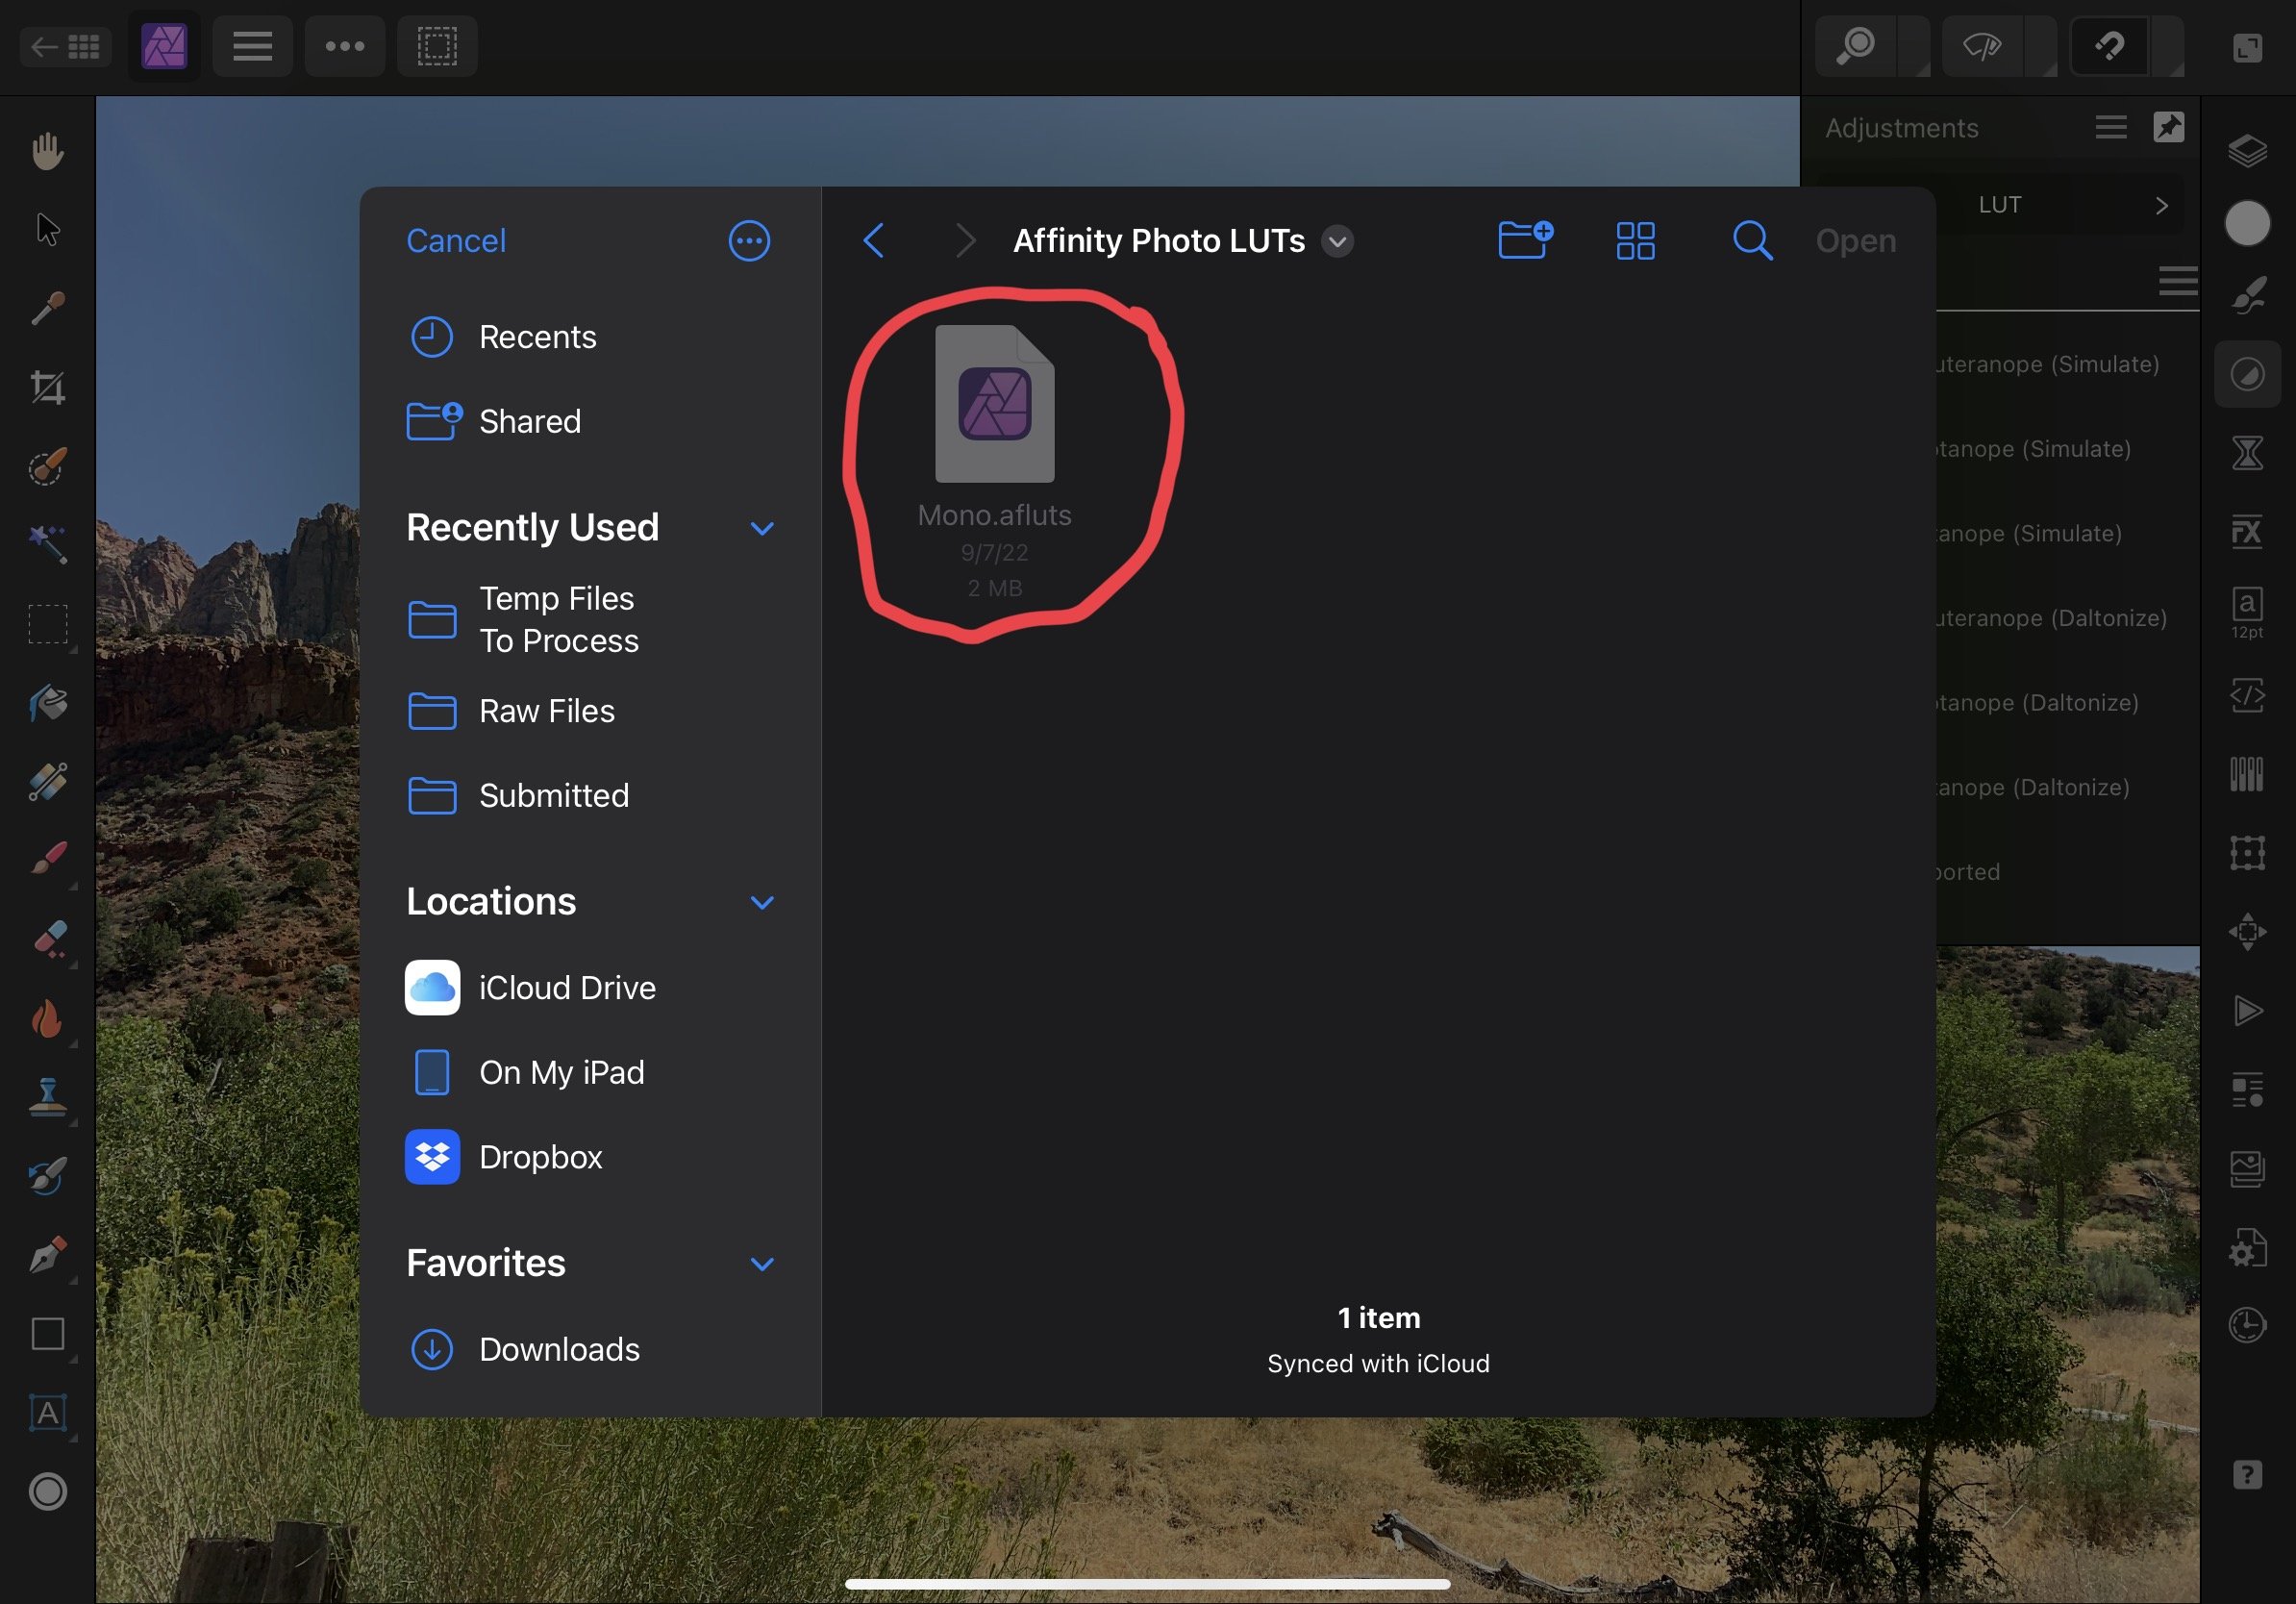Open the Filters hourglass studio
This screenshot has width=2296, height=1604.
point(2247,452)
